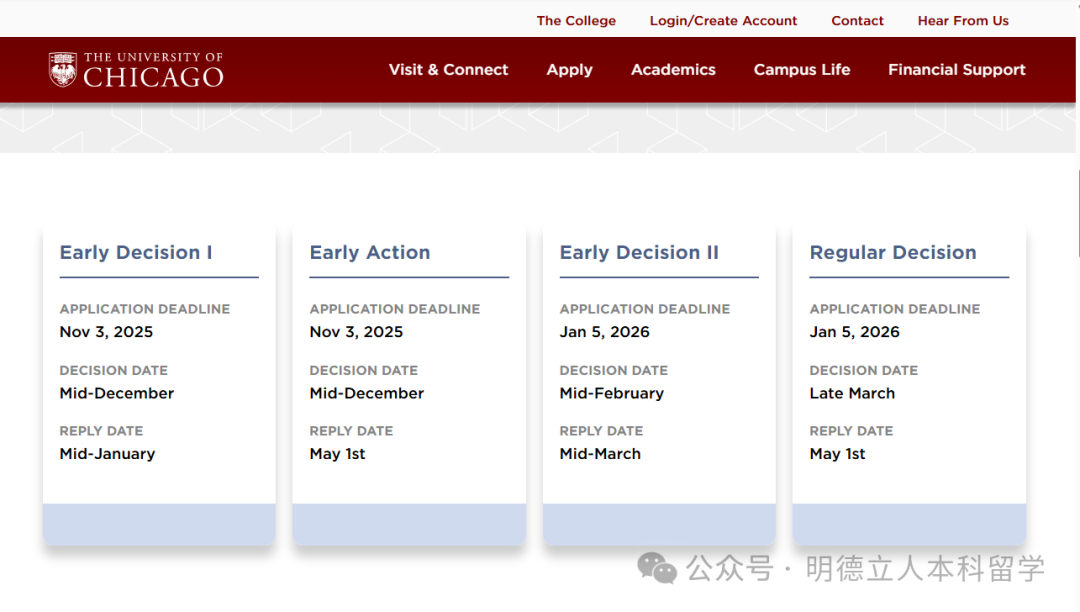Viewport: 1080px width, 612px height.
Task: Open the Apply menu
Action: coord(570,70)
